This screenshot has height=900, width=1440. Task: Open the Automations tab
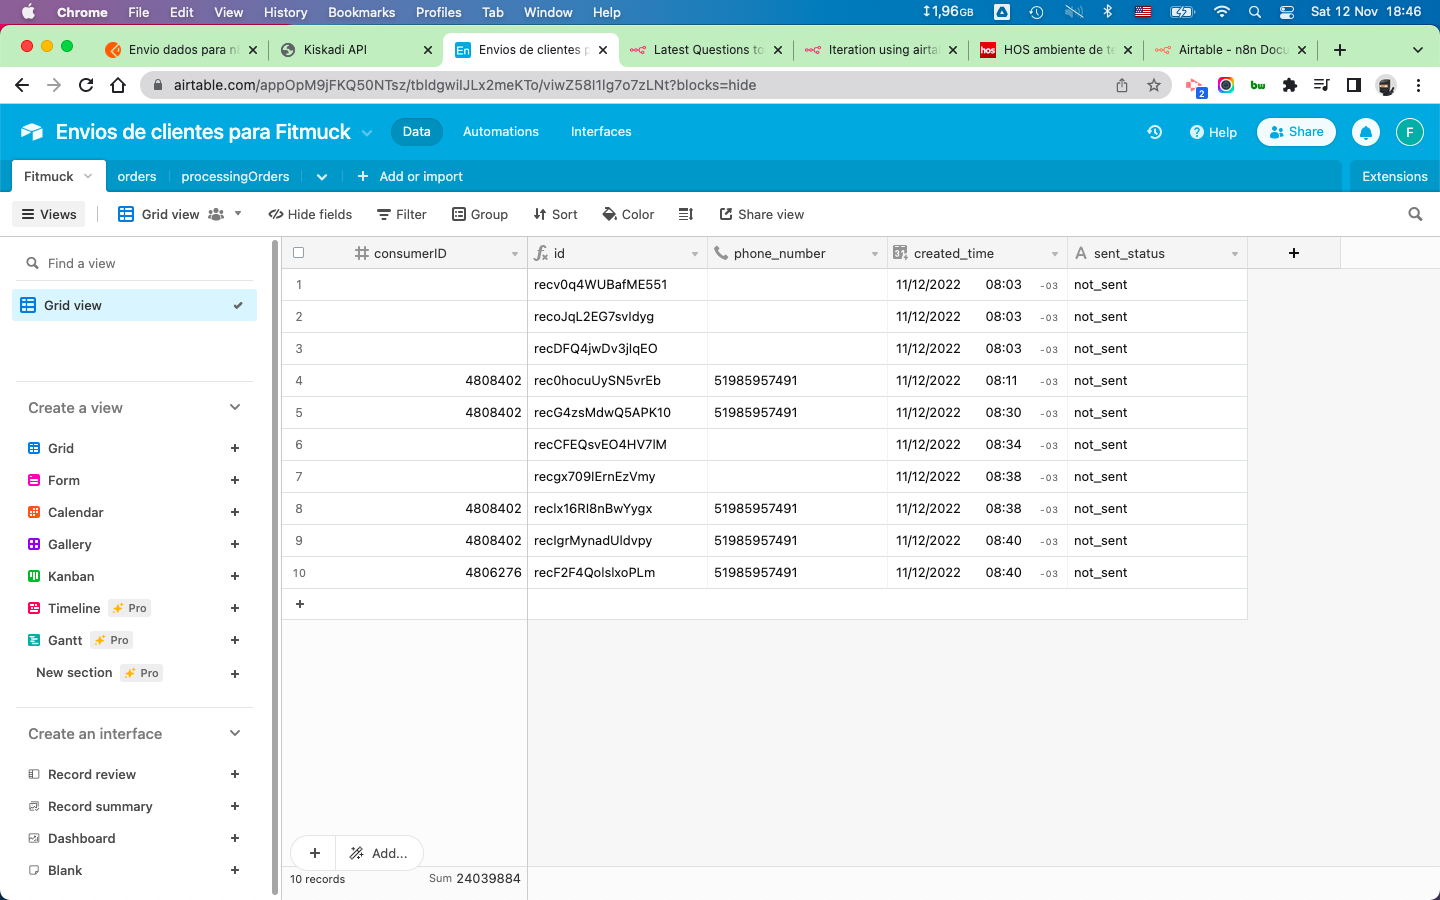point(500,132)
